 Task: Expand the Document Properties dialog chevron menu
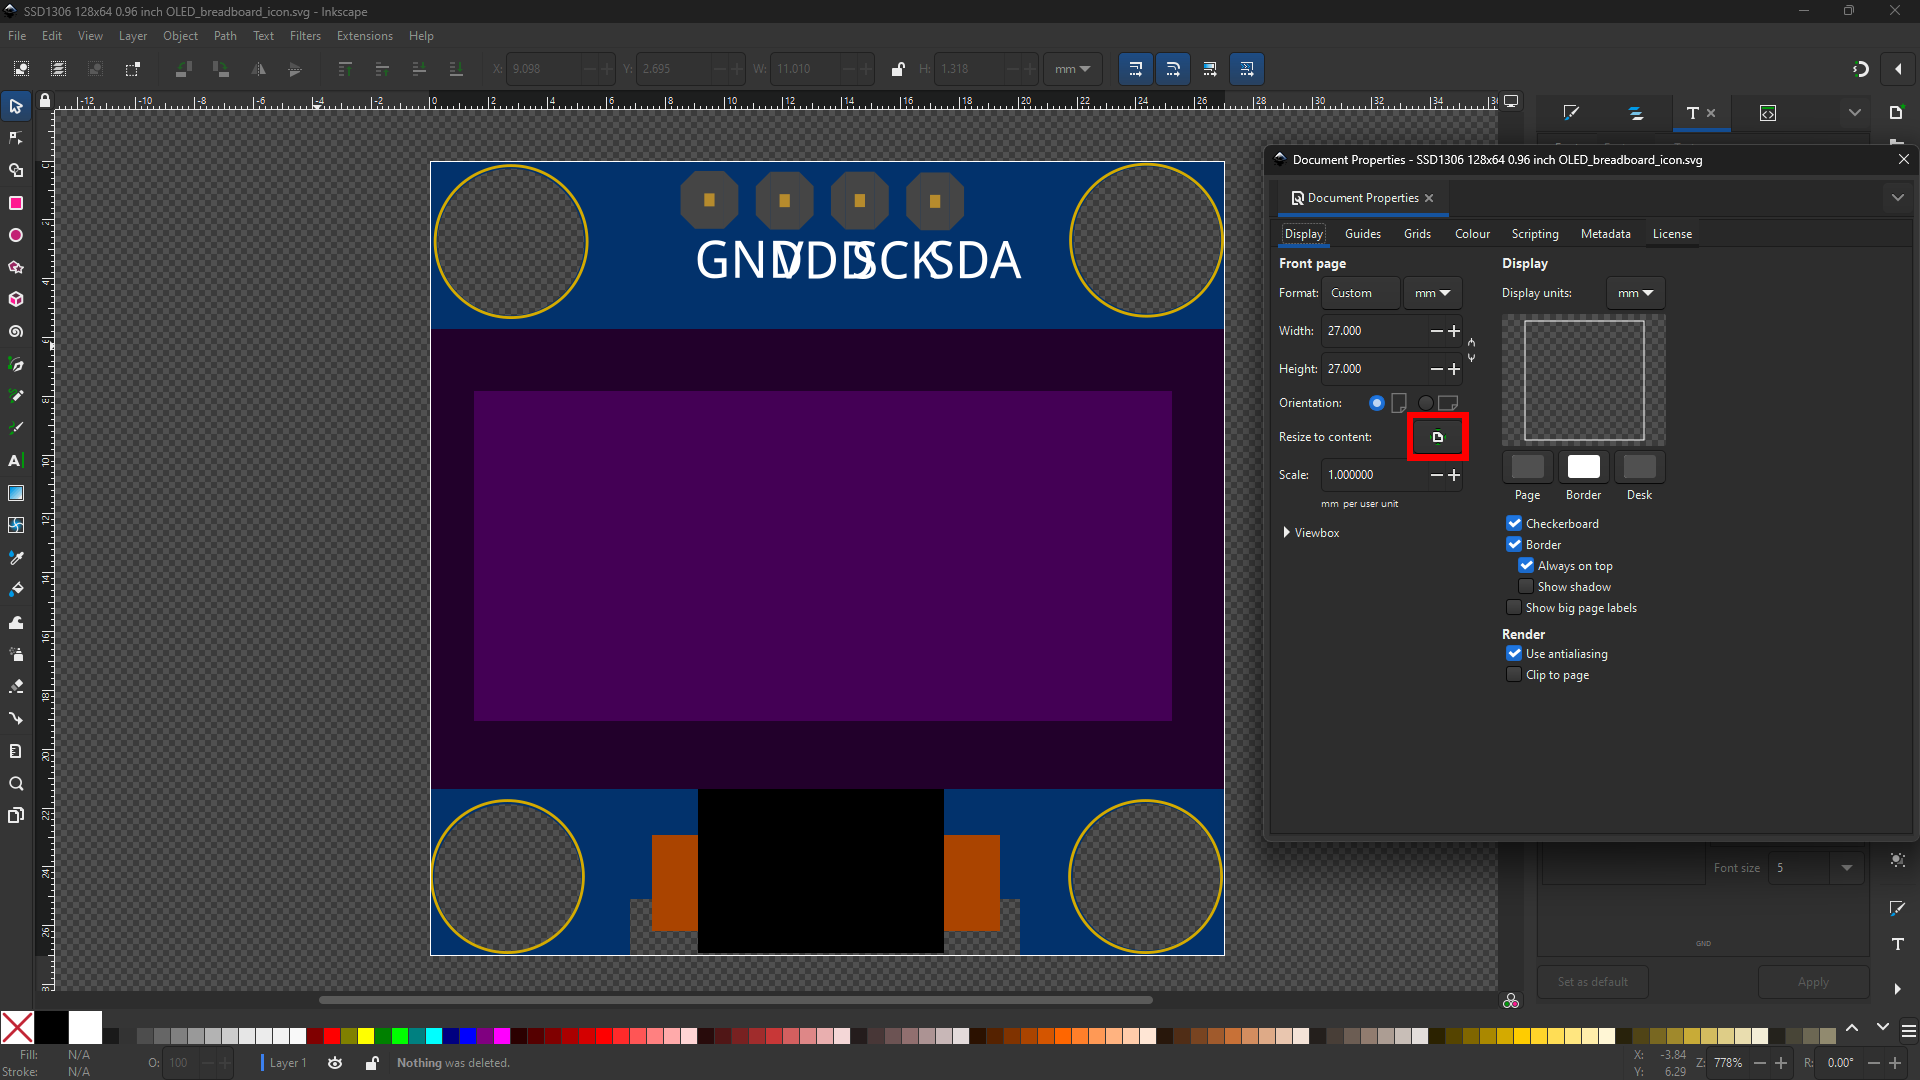[1897, 198]
